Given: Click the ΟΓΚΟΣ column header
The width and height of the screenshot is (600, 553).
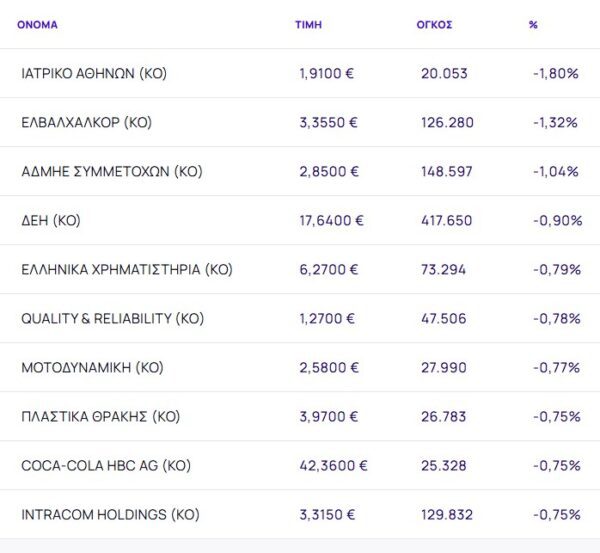Looking at the screenshot, I should click(x=434, y=25).
